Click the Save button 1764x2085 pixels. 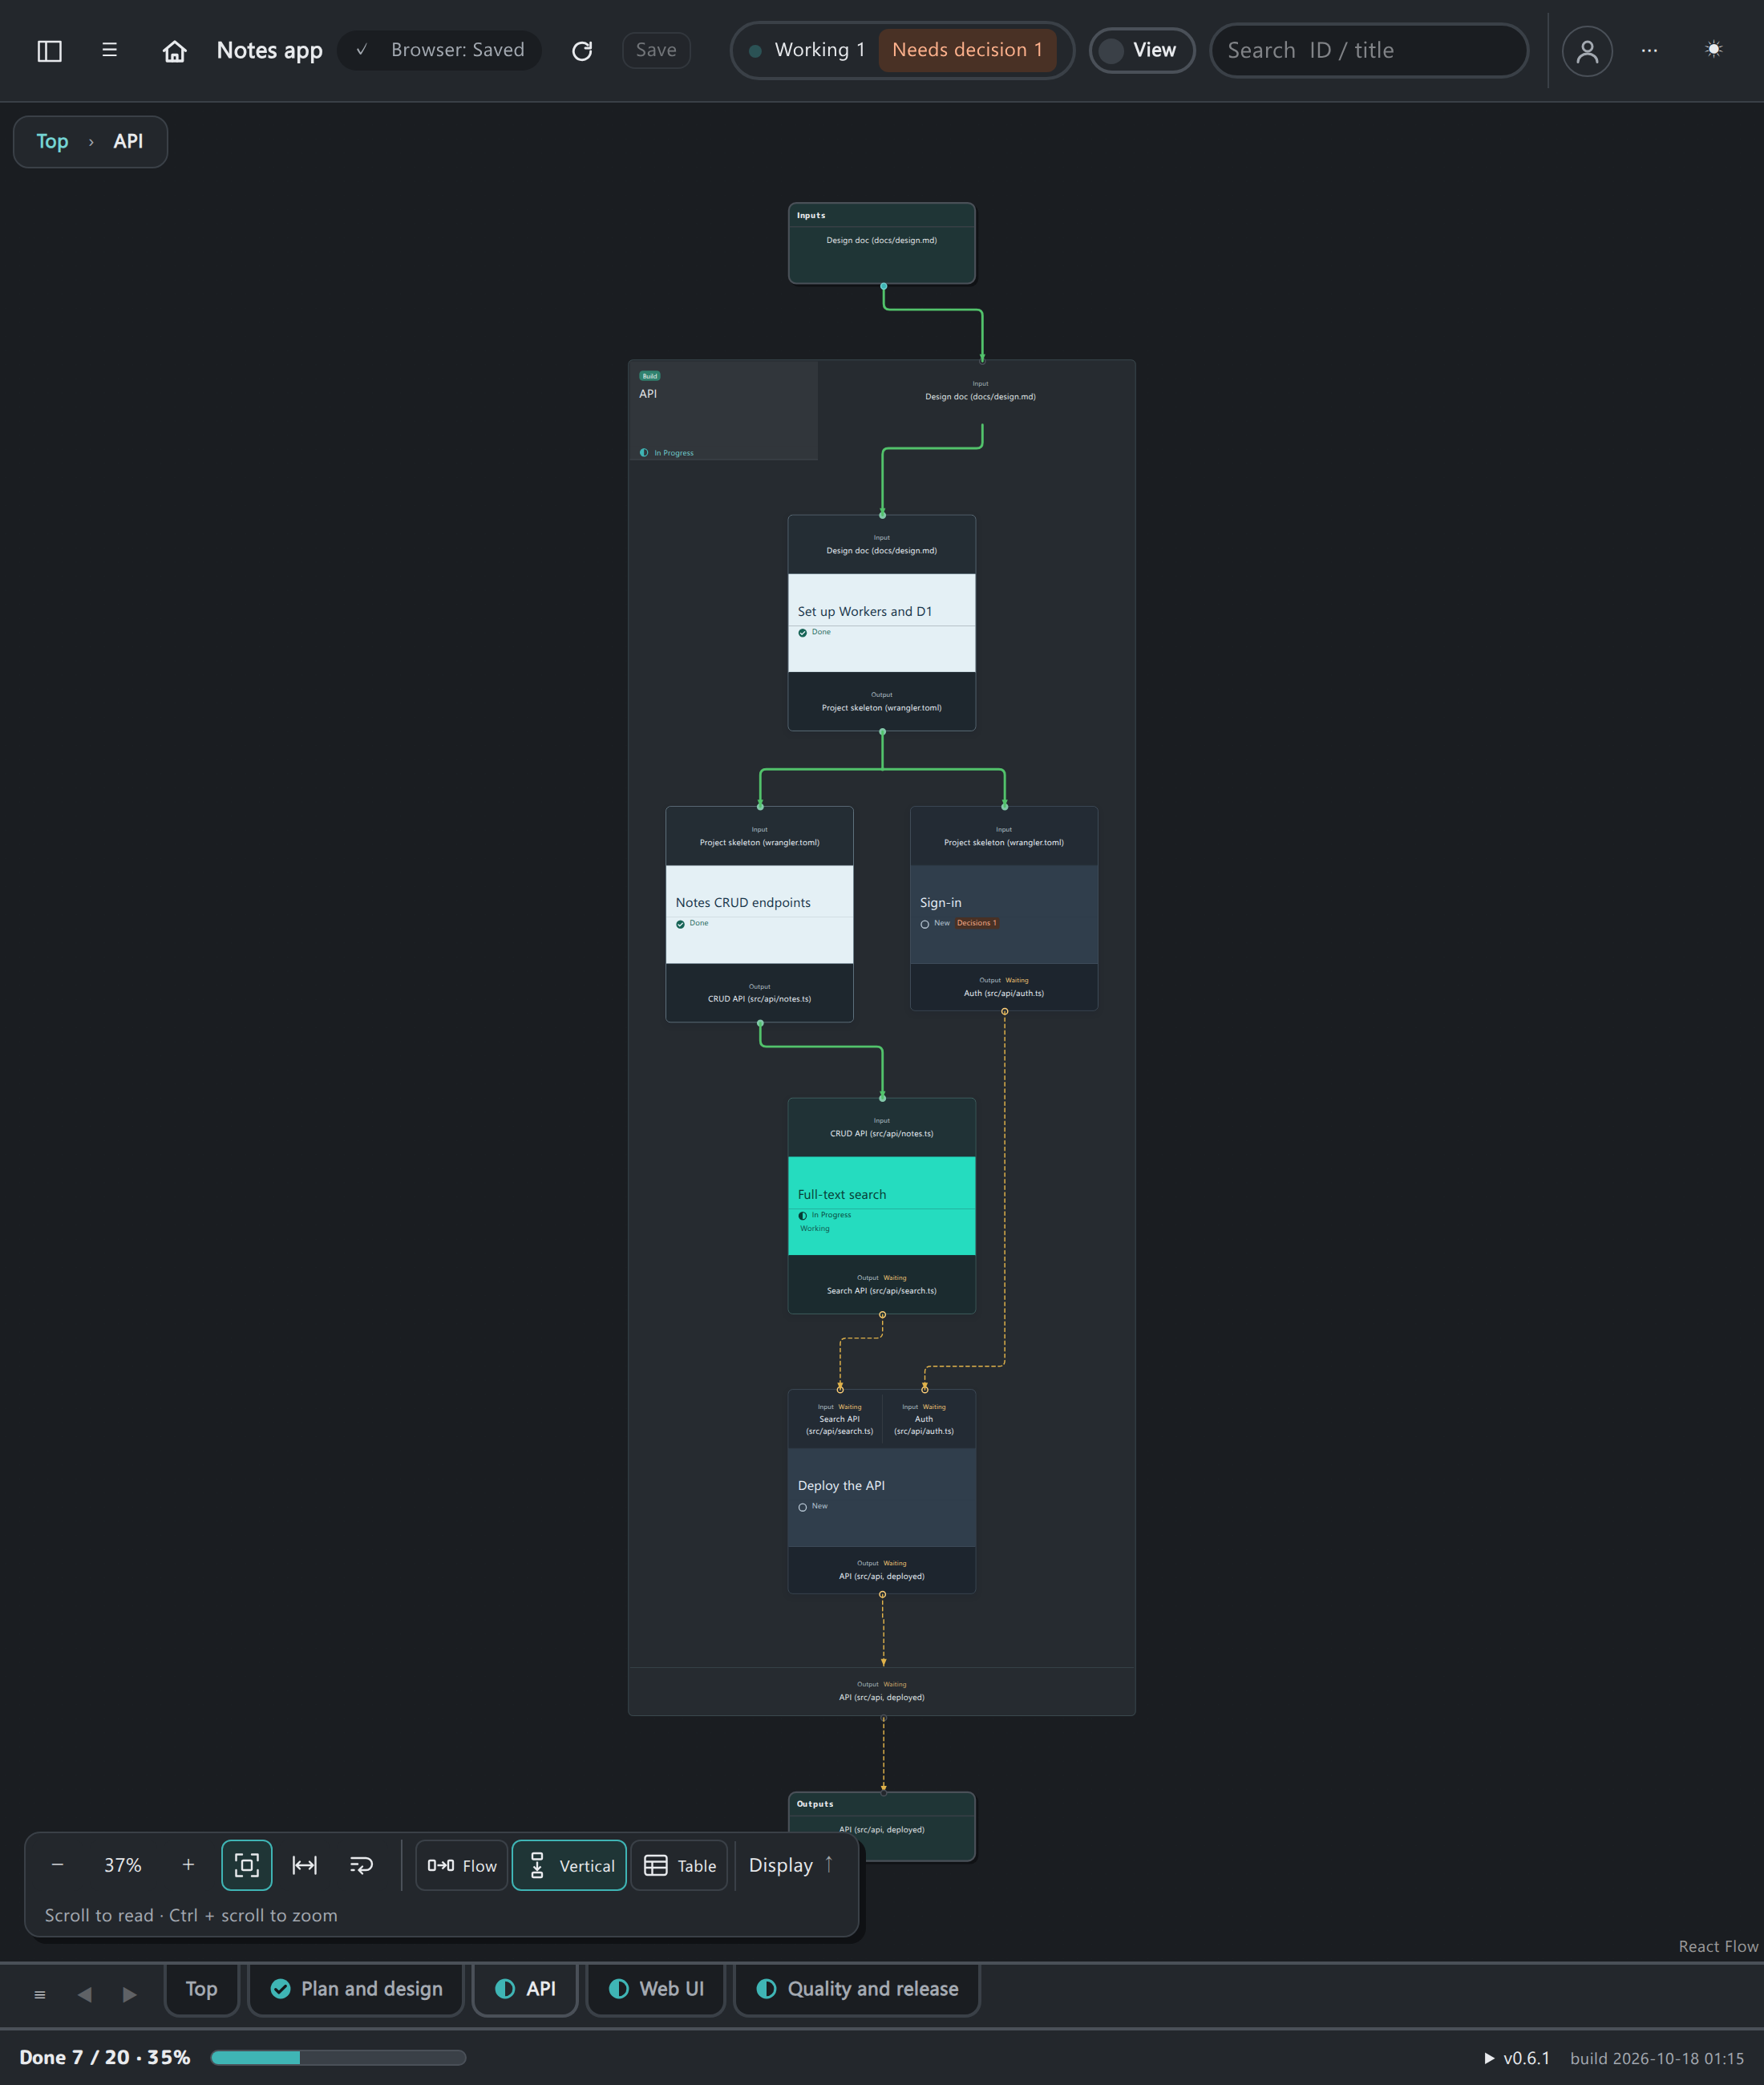click(656, 50)
